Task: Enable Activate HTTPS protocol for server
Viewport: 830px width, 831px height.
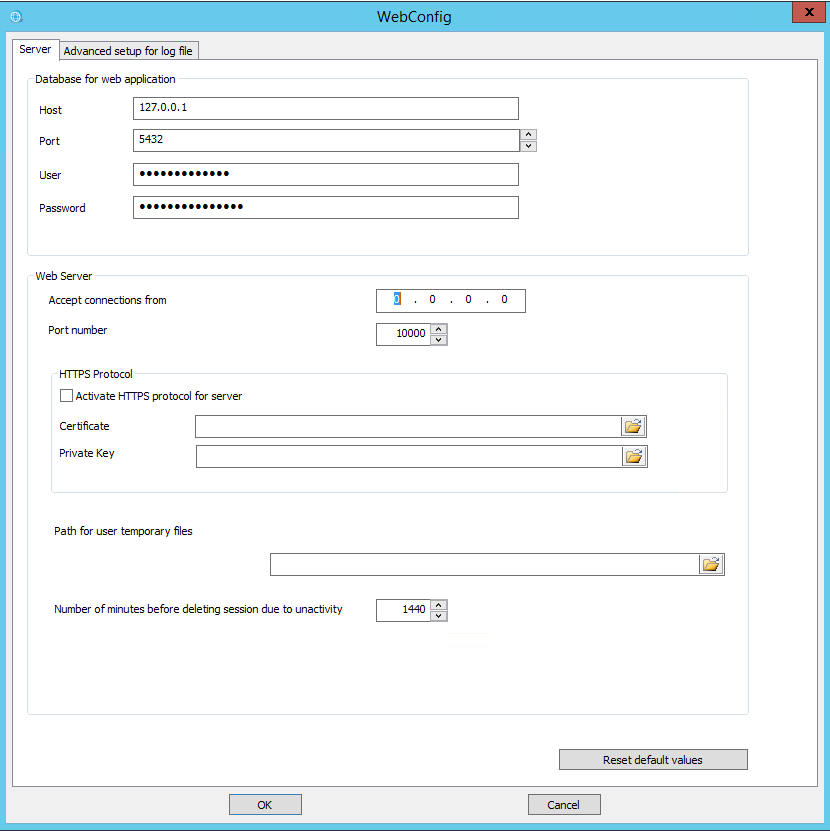Action: click(67, 396)
